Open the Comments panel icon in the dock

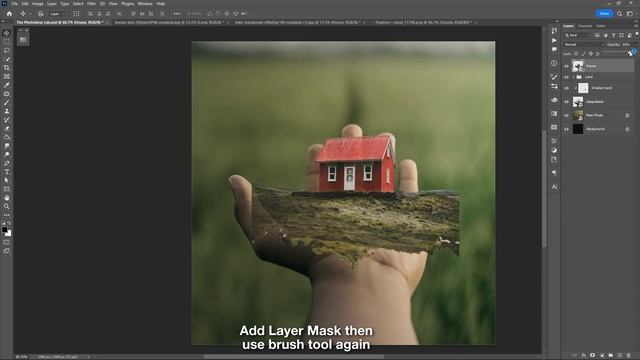(554, 49)
